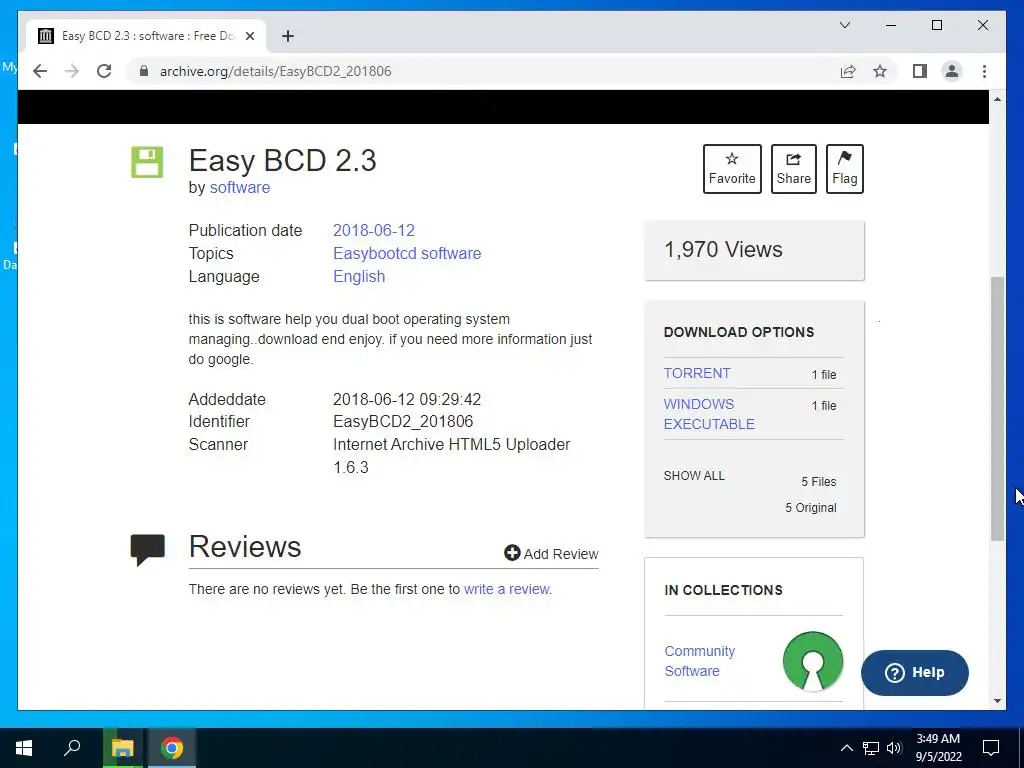Show hidden system tray icons
This screenshot has height=768, width=1024.
tap(846, 748)
